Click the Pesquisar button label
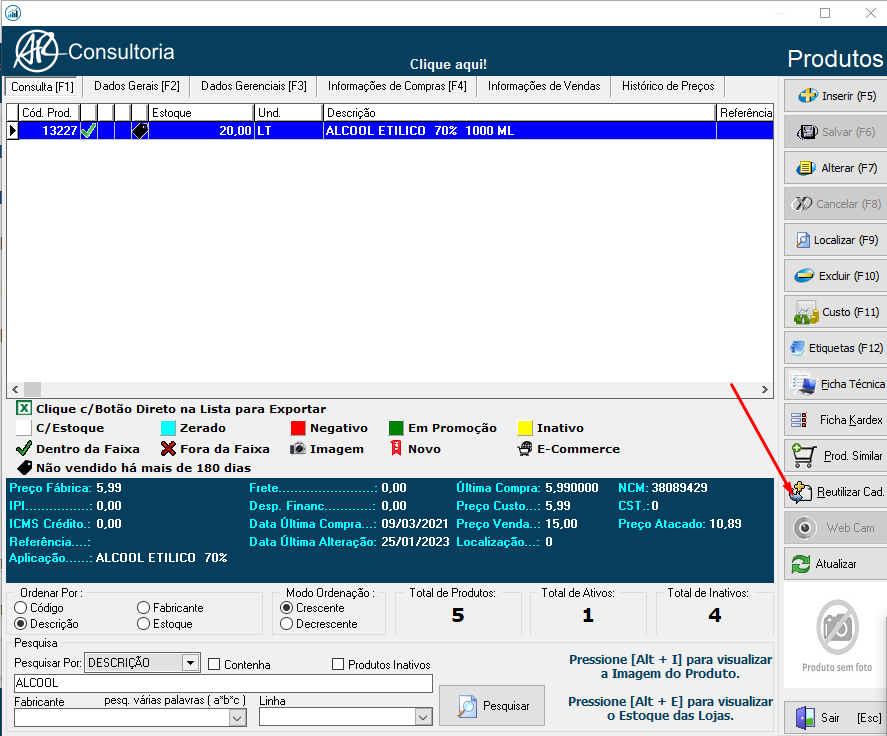 pyautogui.click(x=506, y=706)
